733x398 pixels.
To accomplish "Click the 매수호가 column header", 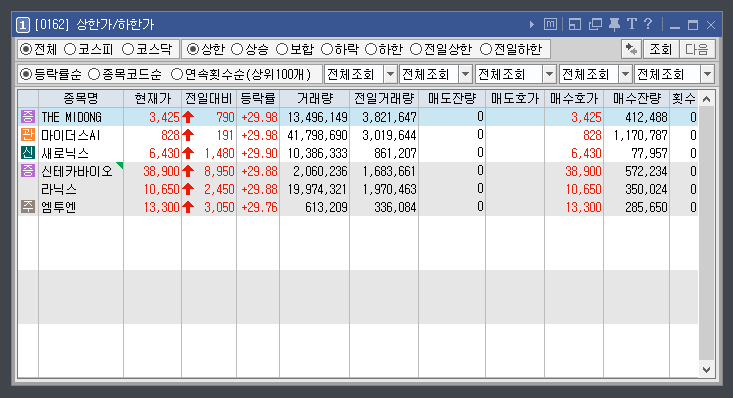I will [x=574, y=99].
